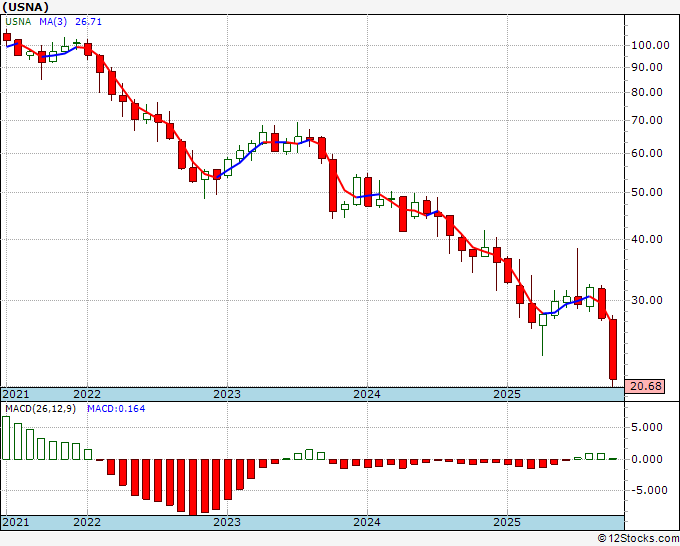The image size is (680, 546).
Task: Click the moving average value 26.71
Action: click(88, 22)
